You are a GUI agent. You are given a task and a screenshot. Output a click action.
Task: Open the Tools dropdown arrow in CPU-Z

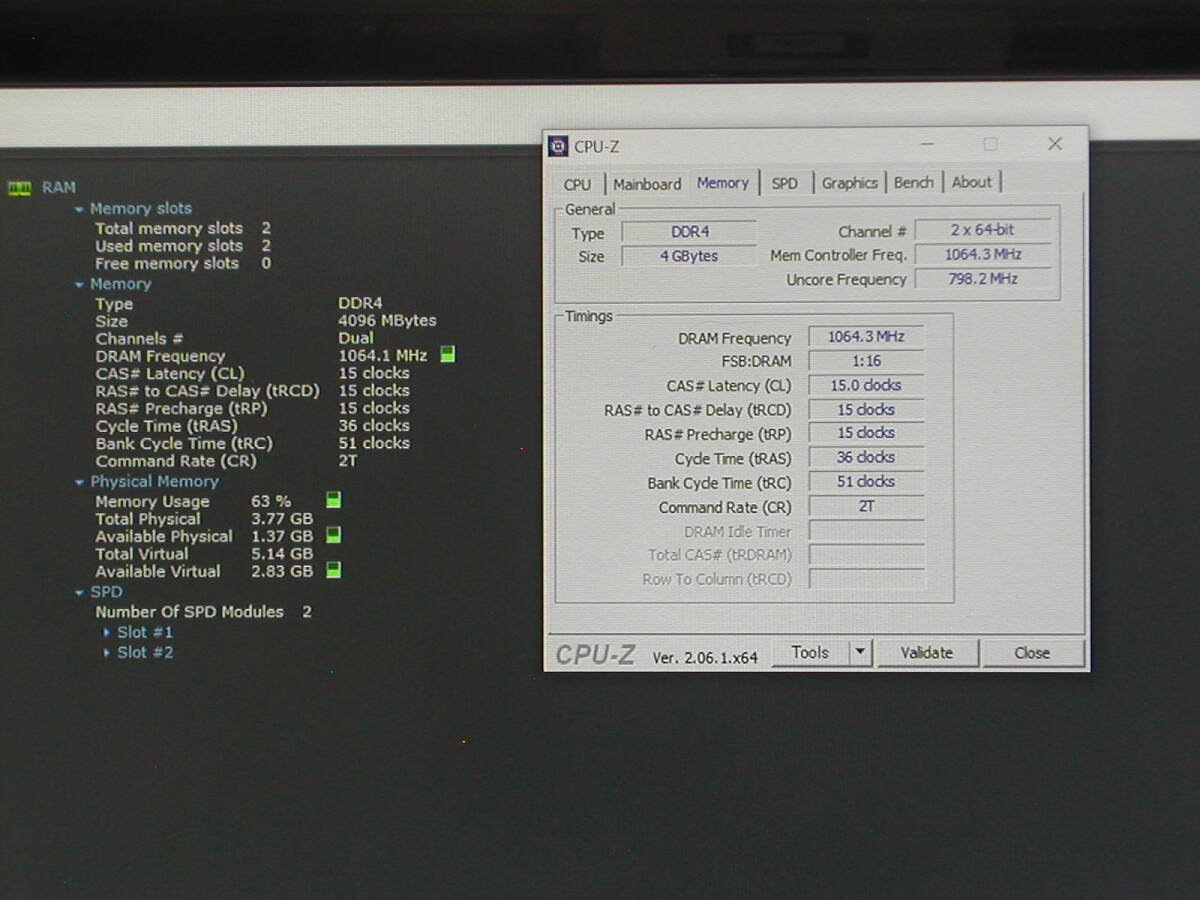tap(860, 653)
